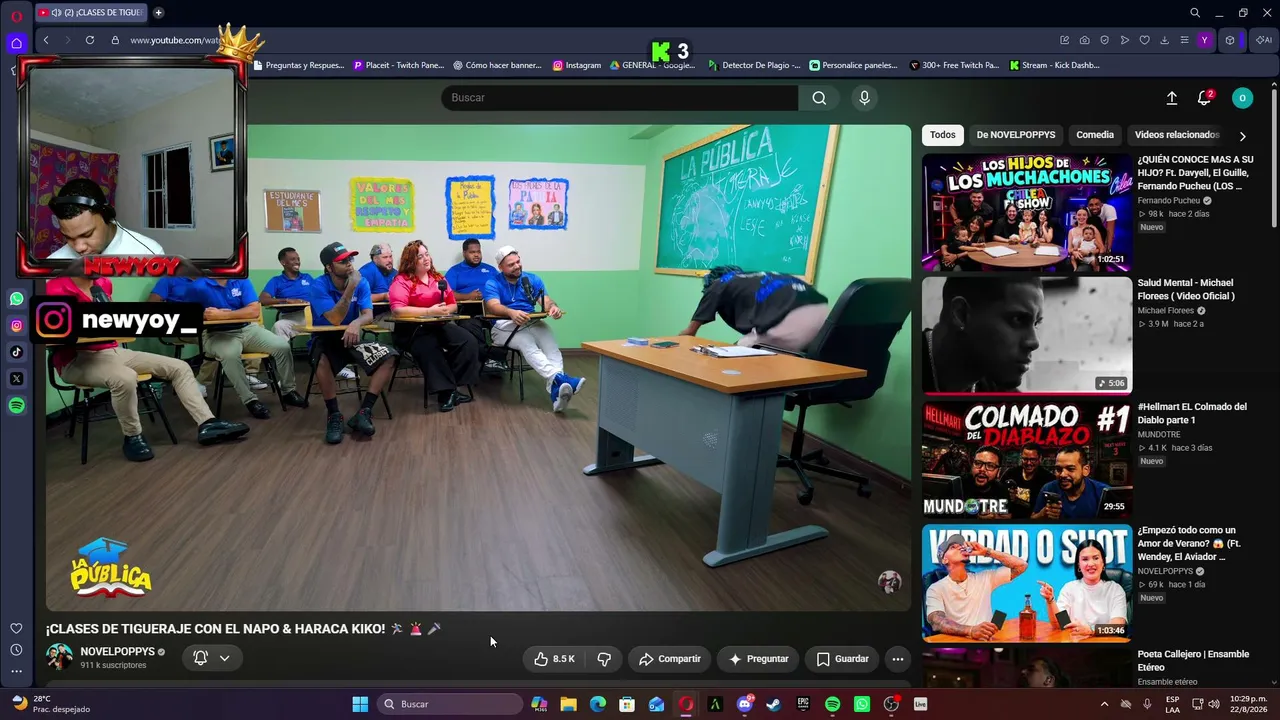The height and width of the screenshot is (720, 1280).
Task: Open the Verdad o Shot video thumbnail
Action: 1027,584
